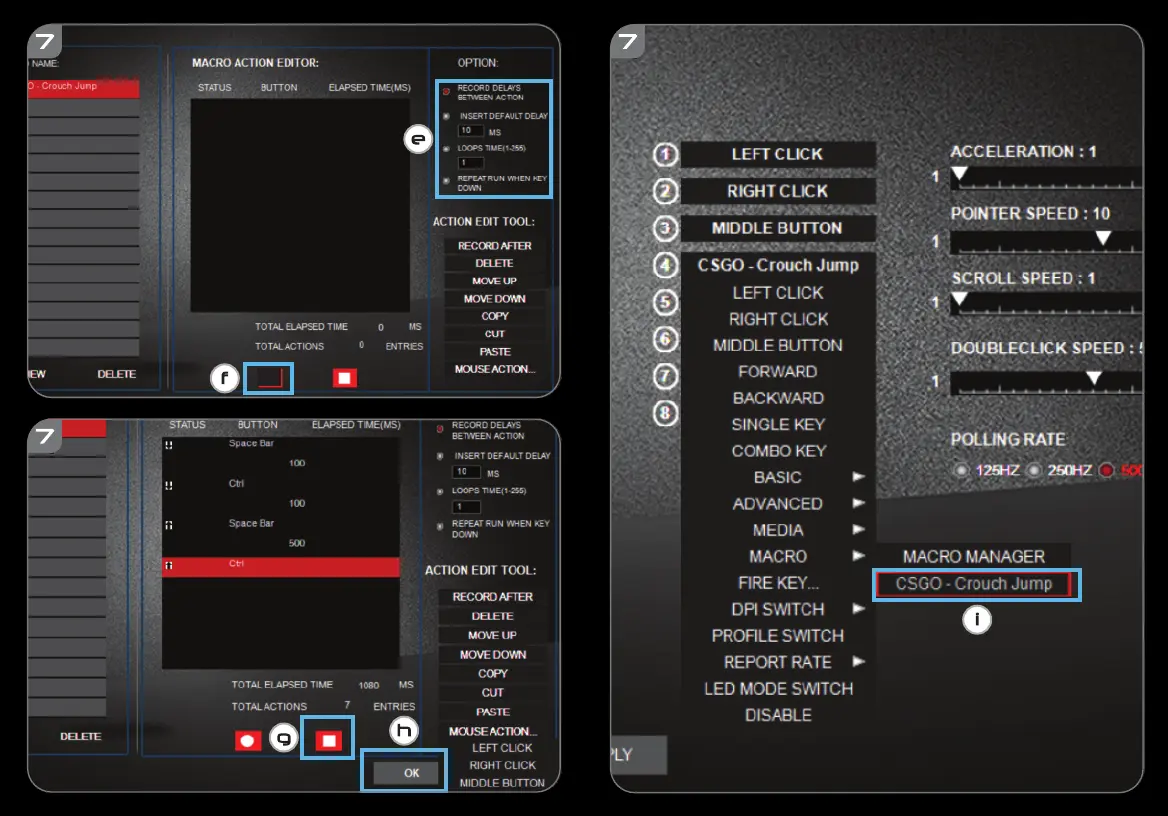Click RECORD AFTER in the upper action edit tool

click(x=494, y=246)
